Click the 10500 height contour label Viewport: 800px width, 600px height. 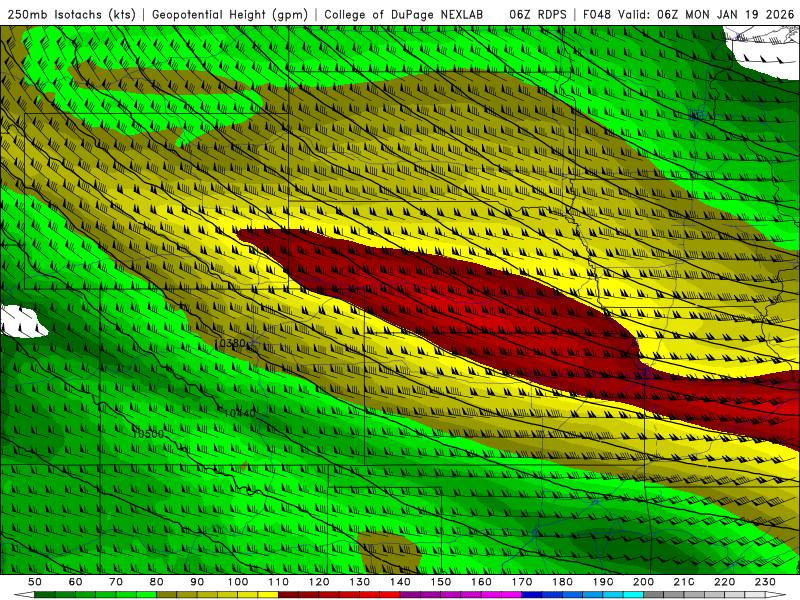(148, 434)
